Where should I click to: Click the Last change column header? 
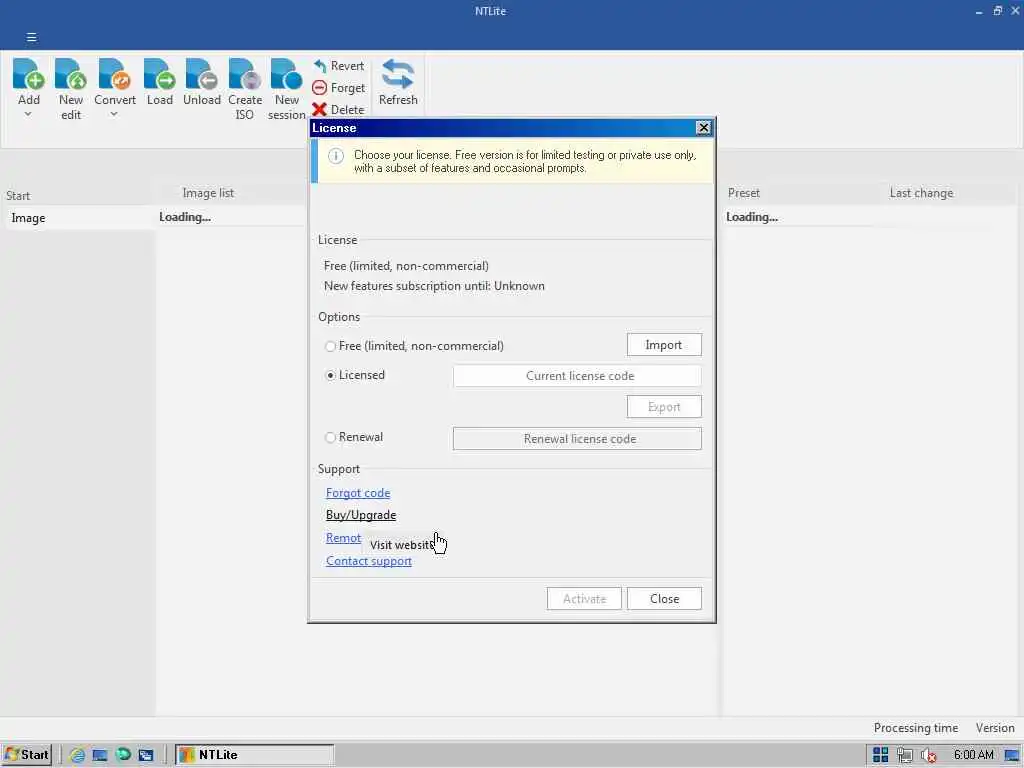[x=921, y=193]
